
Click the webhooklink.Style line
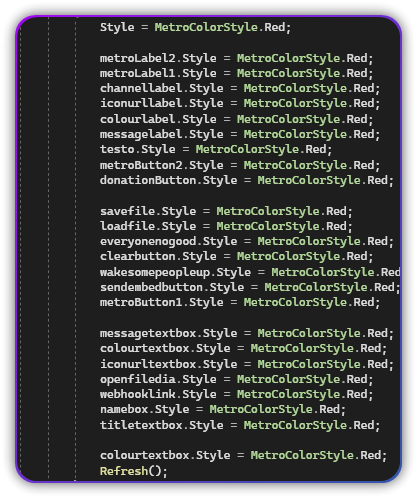[x=236, y=394]
